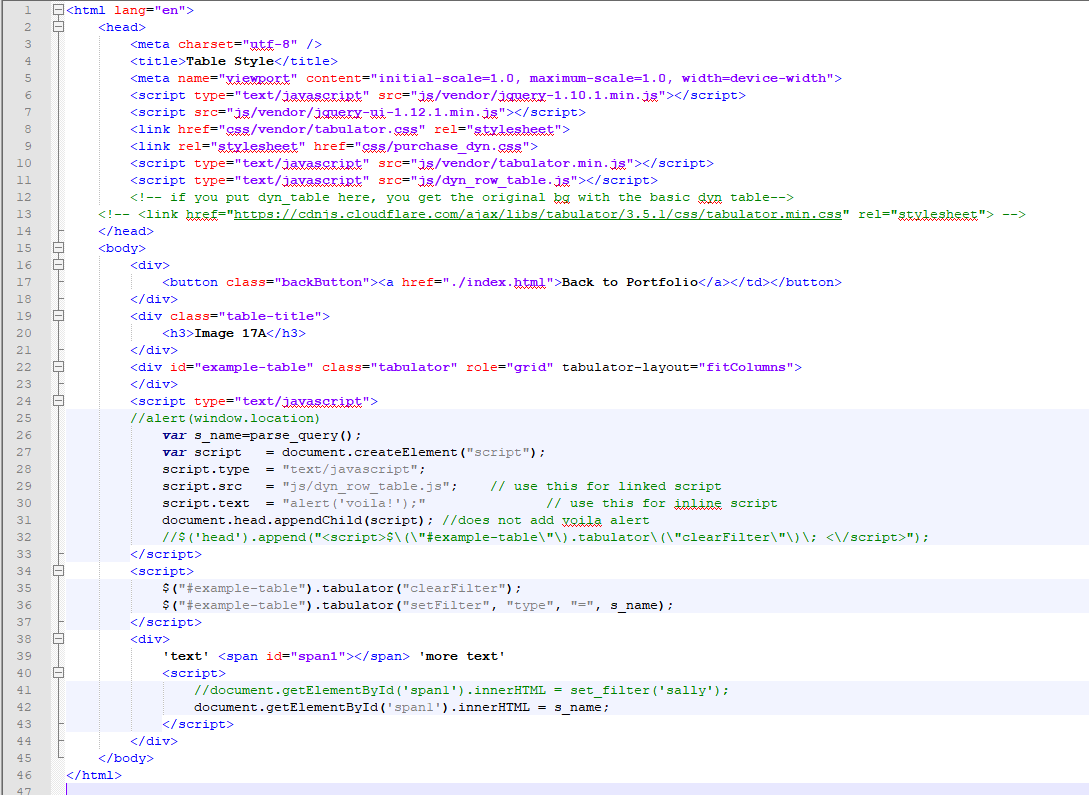Image resolution: width=1089 pixels, height=795 pixels.
Task: Click 'script.src' assignment on line 29
Action: coord(202,486)
